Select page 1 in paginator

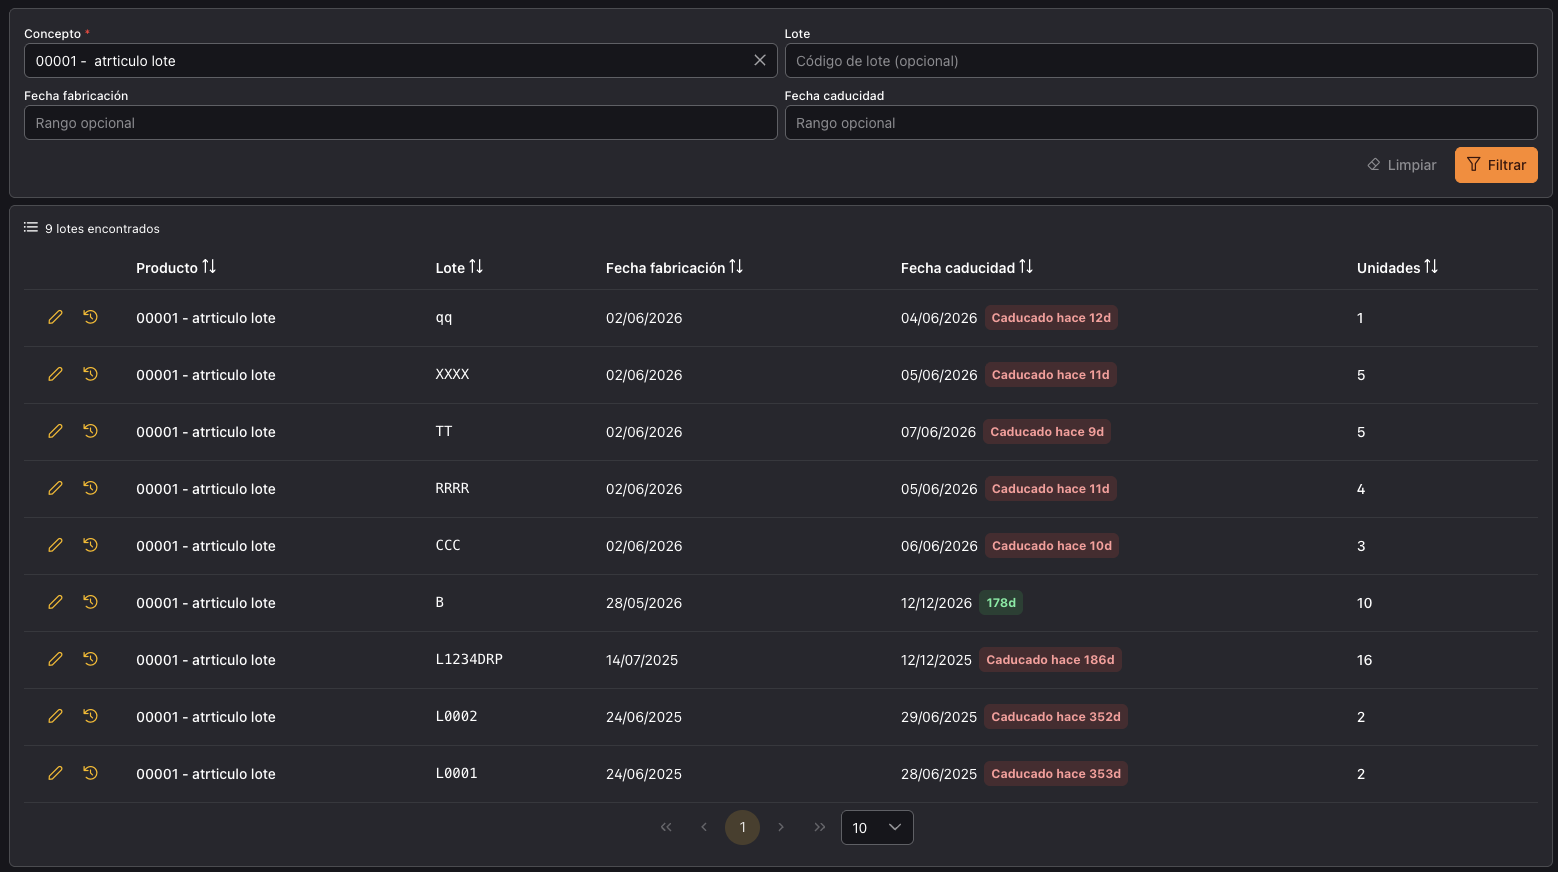pyautogui.click(x=742, y=827)
